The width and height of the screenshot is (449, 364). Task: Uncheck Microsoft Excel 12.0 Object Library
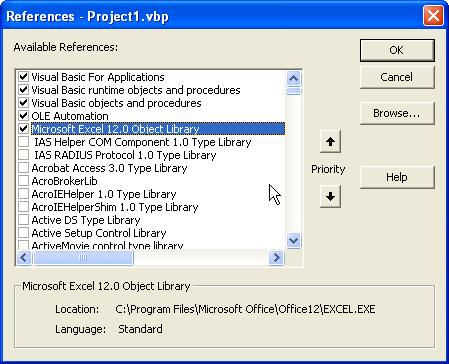[23, 129]
